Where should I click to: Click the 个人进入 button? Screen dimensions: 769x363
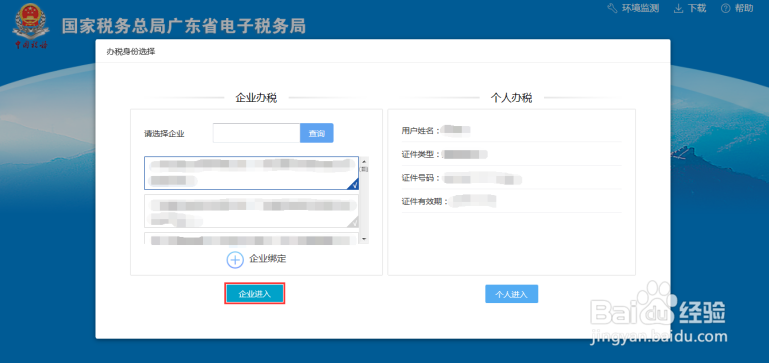[512, 294]
